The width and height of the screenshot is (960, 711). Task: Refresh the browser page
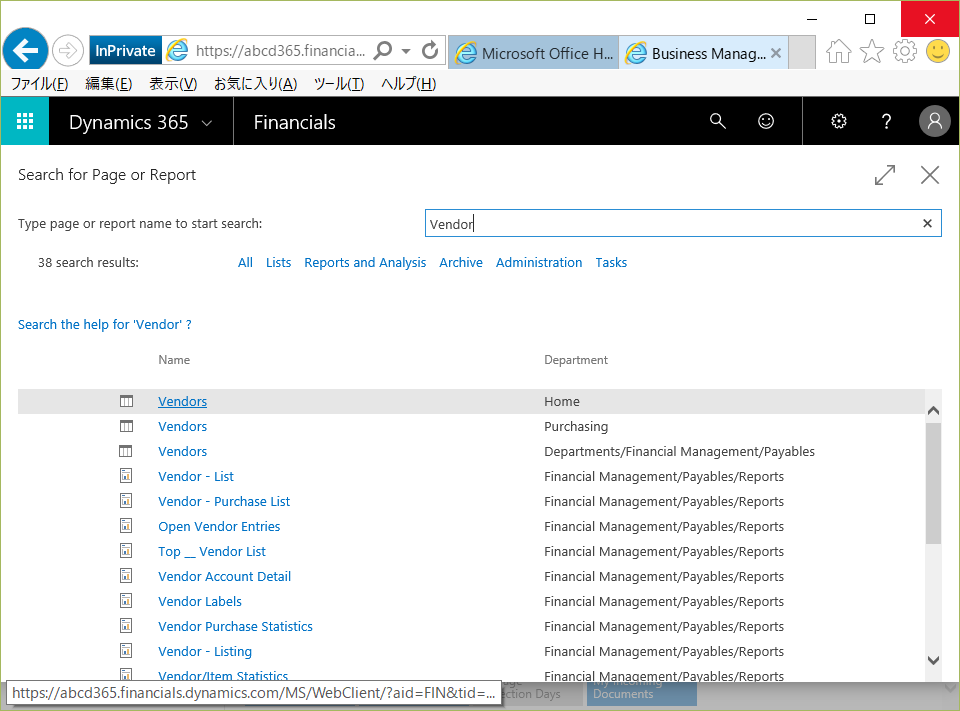[x=430, y=50]
